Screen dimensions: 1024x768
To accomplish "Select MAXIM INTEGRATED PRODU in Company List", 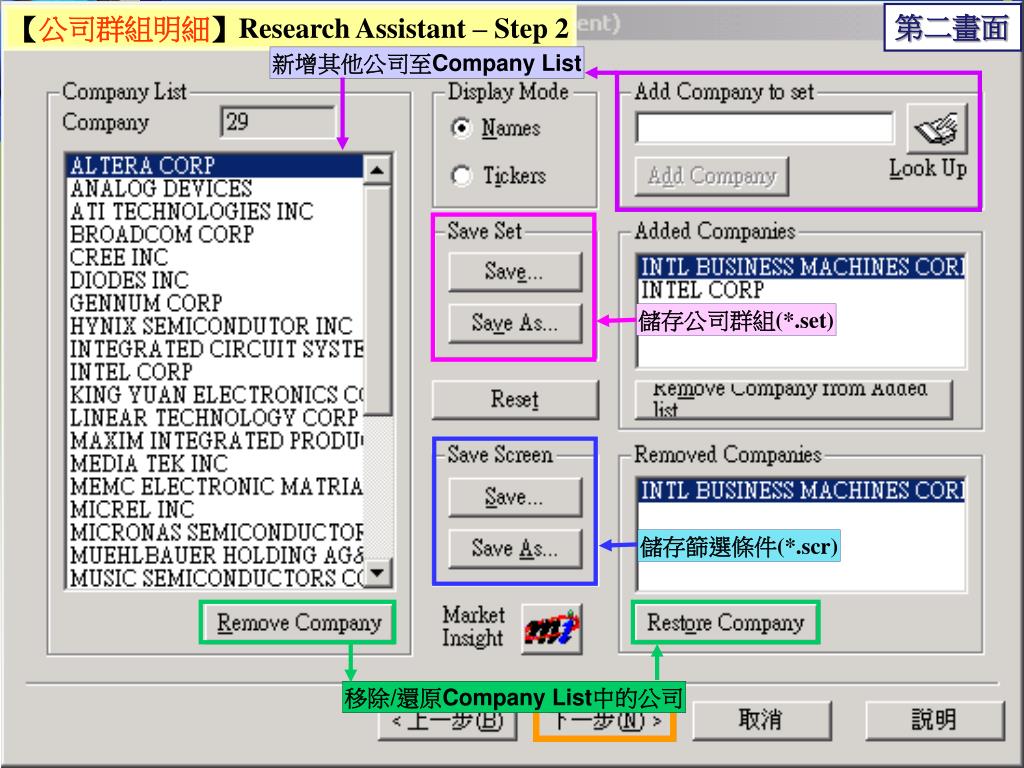I will pos(216,441).
